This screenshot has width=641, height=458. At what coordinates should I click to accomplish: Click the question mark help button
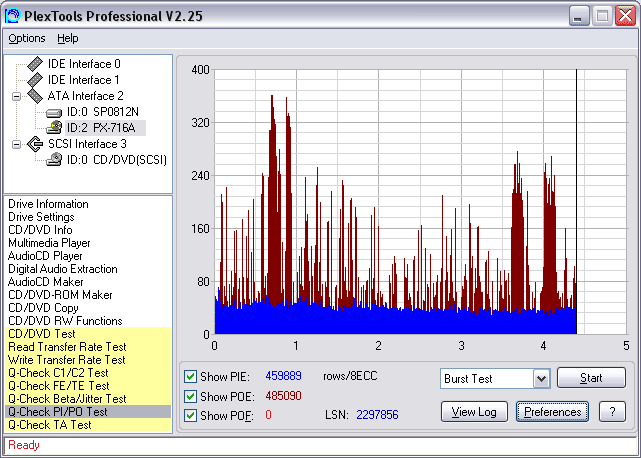(612, 412)
